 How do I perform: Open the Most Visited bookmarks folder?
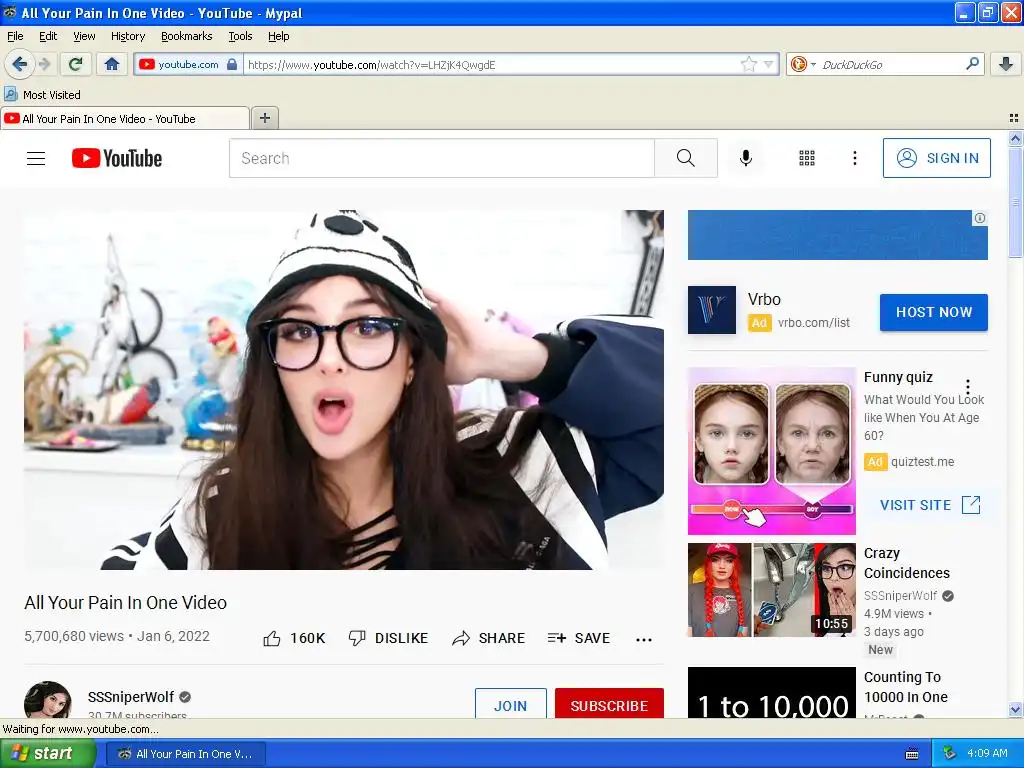42,95
